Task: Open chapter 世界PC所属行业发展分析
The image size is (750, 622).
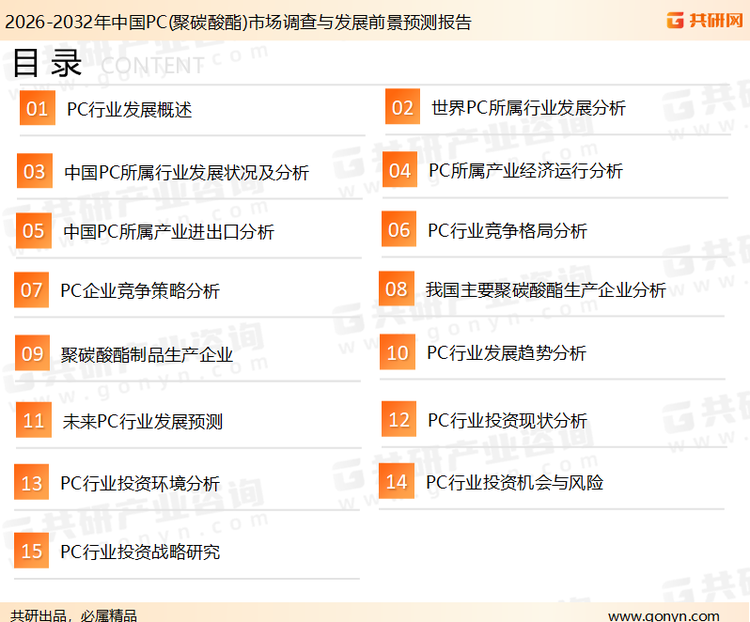Action: (529, 108)
